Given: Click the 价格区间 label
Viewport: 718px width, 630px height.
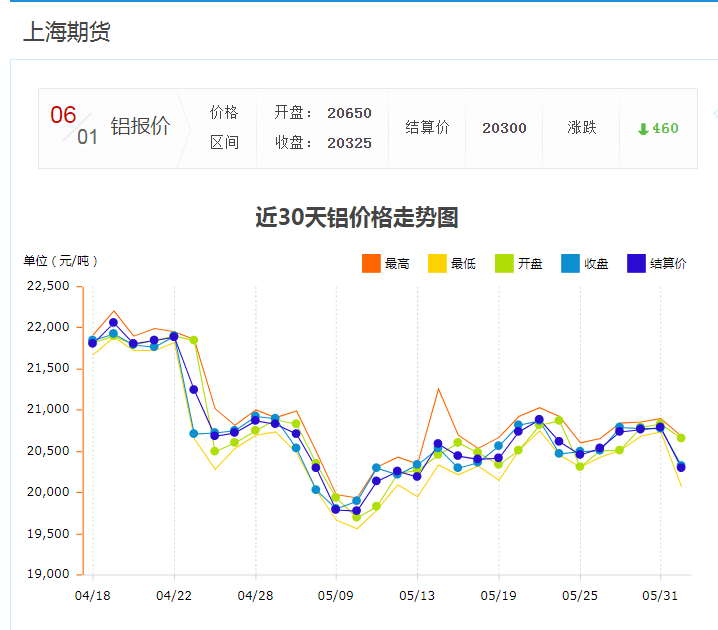Looking at the screenshot, I should pos(224,127).
